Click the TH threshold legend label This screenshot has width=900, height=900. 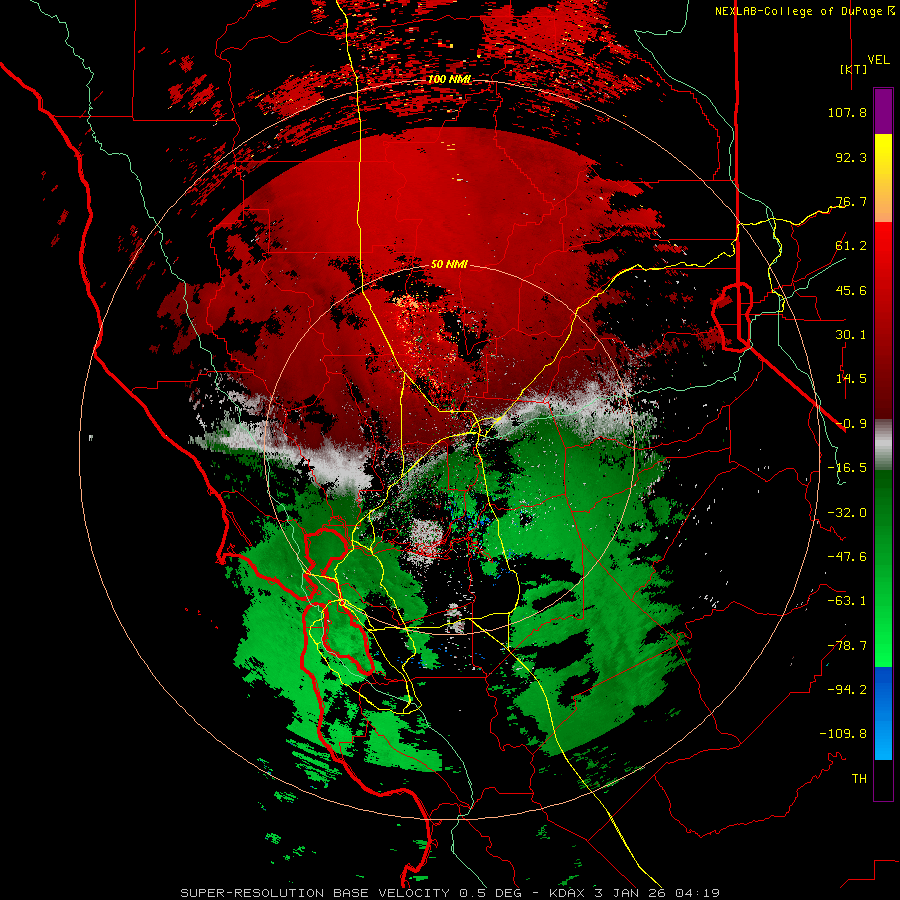click(x=859, y=779)
